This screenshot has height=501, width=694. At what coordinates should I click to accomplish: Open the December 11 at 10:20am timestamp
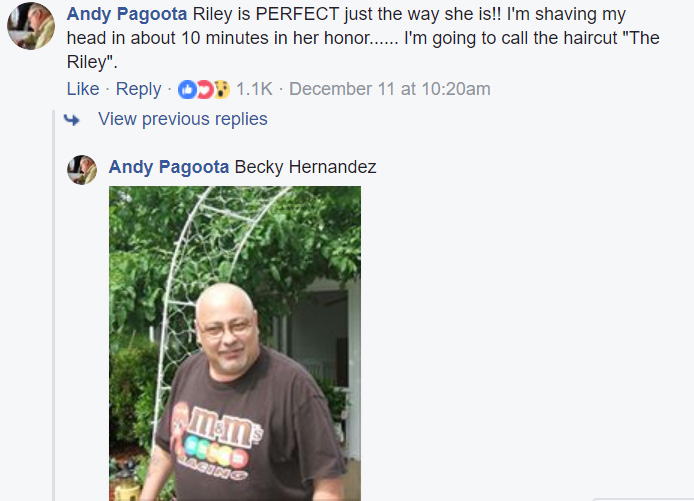(390, 89)
